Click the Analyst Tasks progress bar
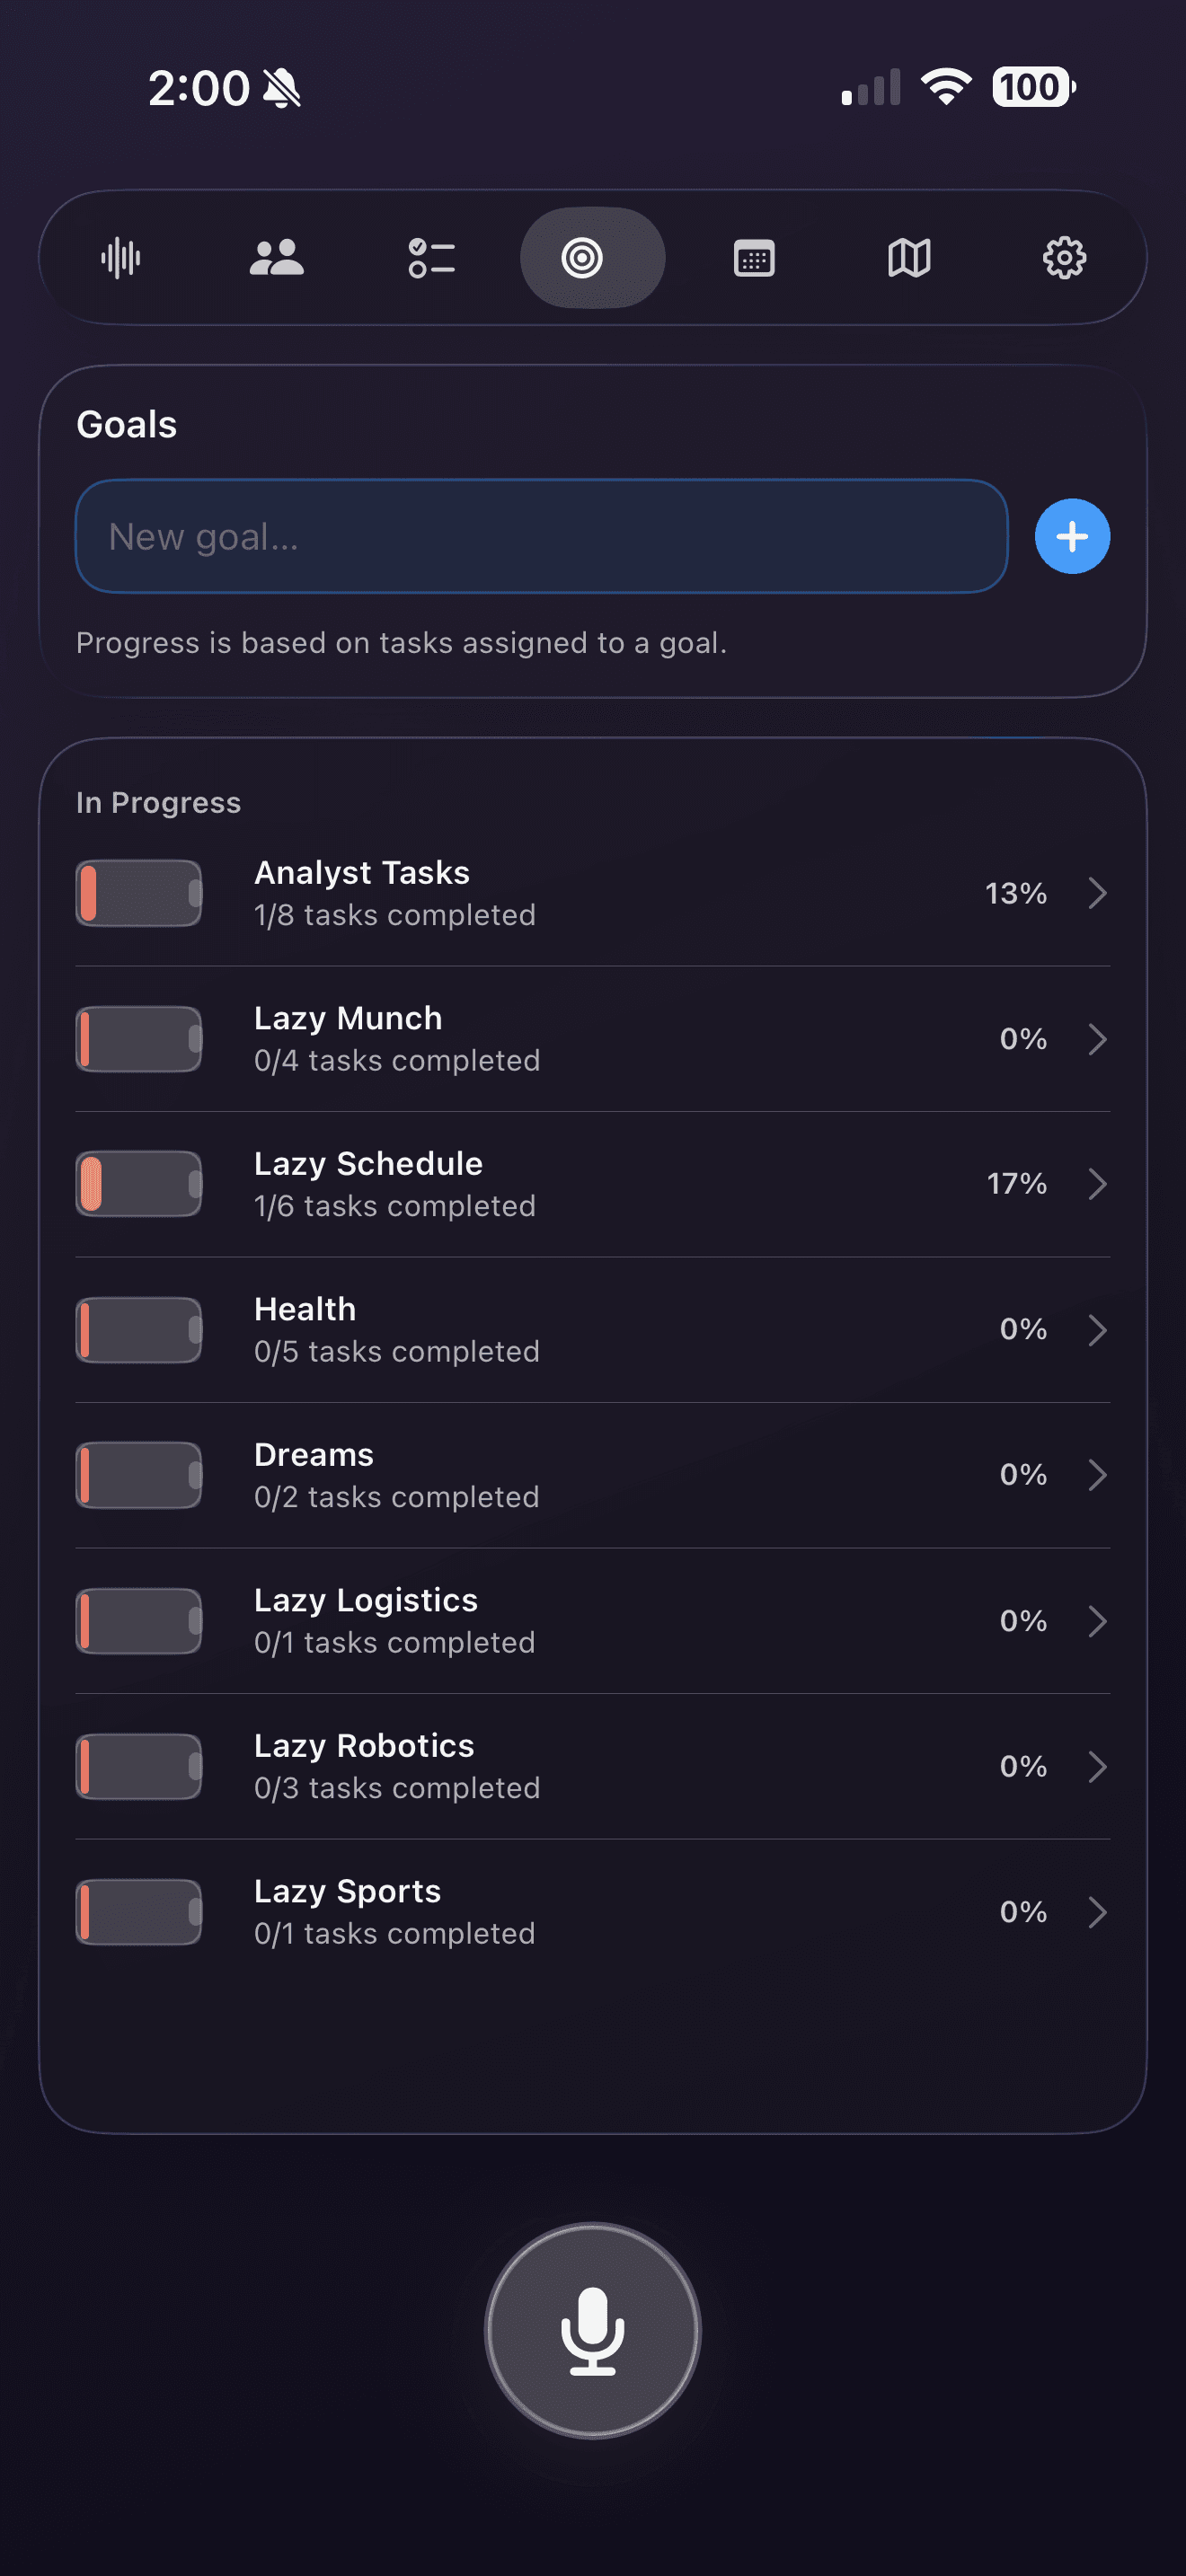The image size is (1186, 2576). point(139,893)
